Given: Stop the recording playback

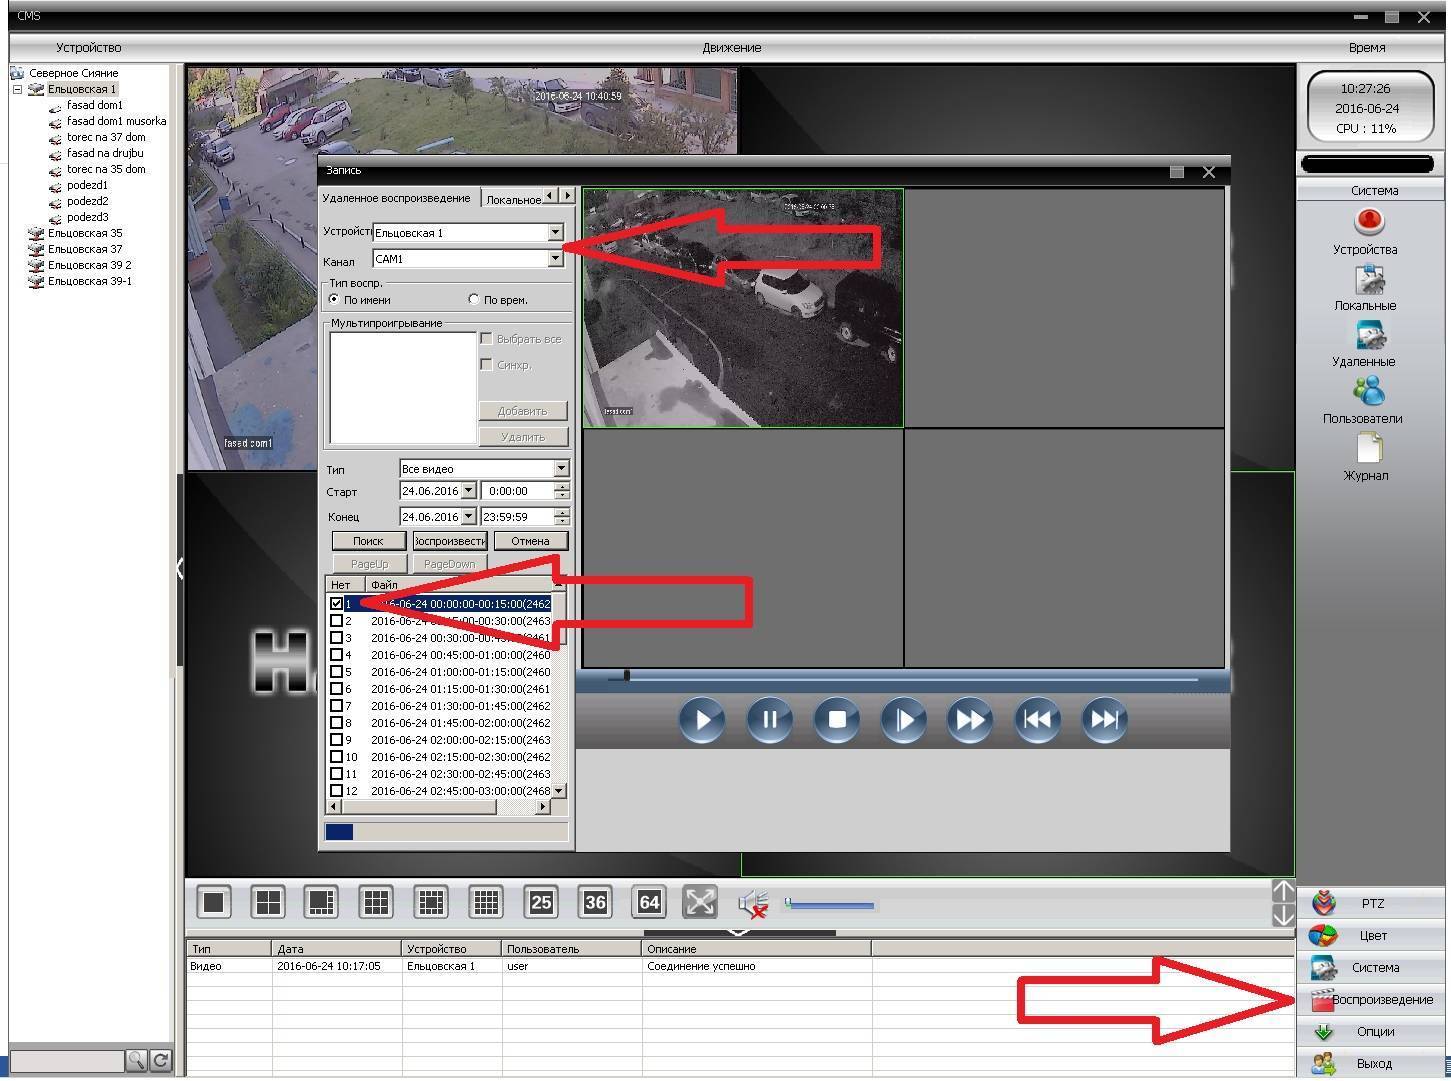Looking at the screenshot, I should pyautogui.click(x=837, y=720).
